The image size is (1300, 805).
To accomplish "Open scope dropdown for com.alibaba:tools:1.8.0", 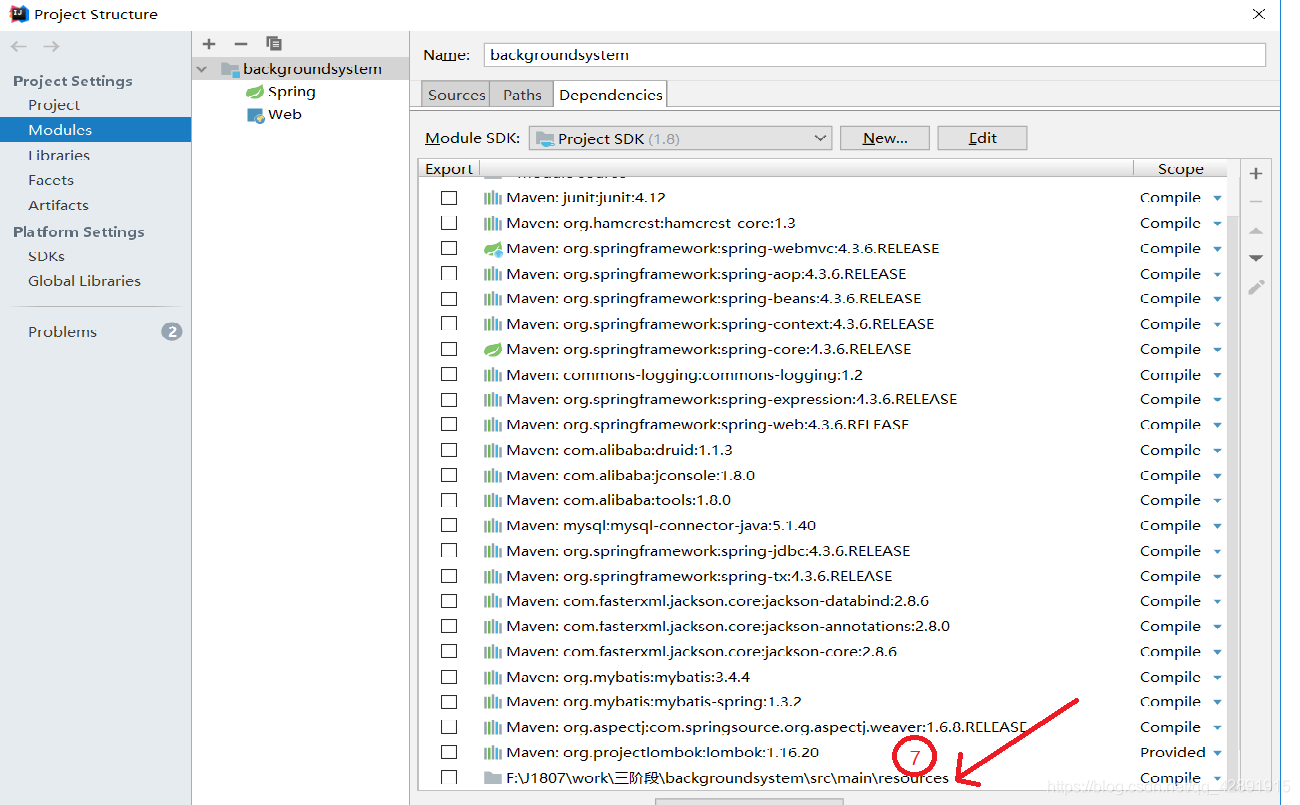I will [1217, 501].
